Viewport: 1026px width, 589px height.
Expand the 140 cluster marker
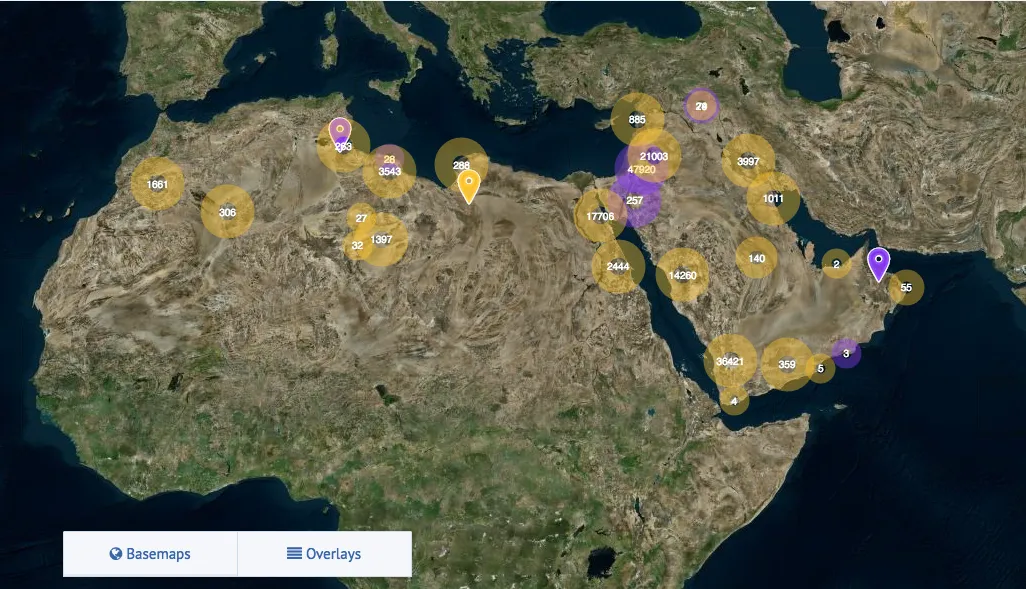pos(756,258)
